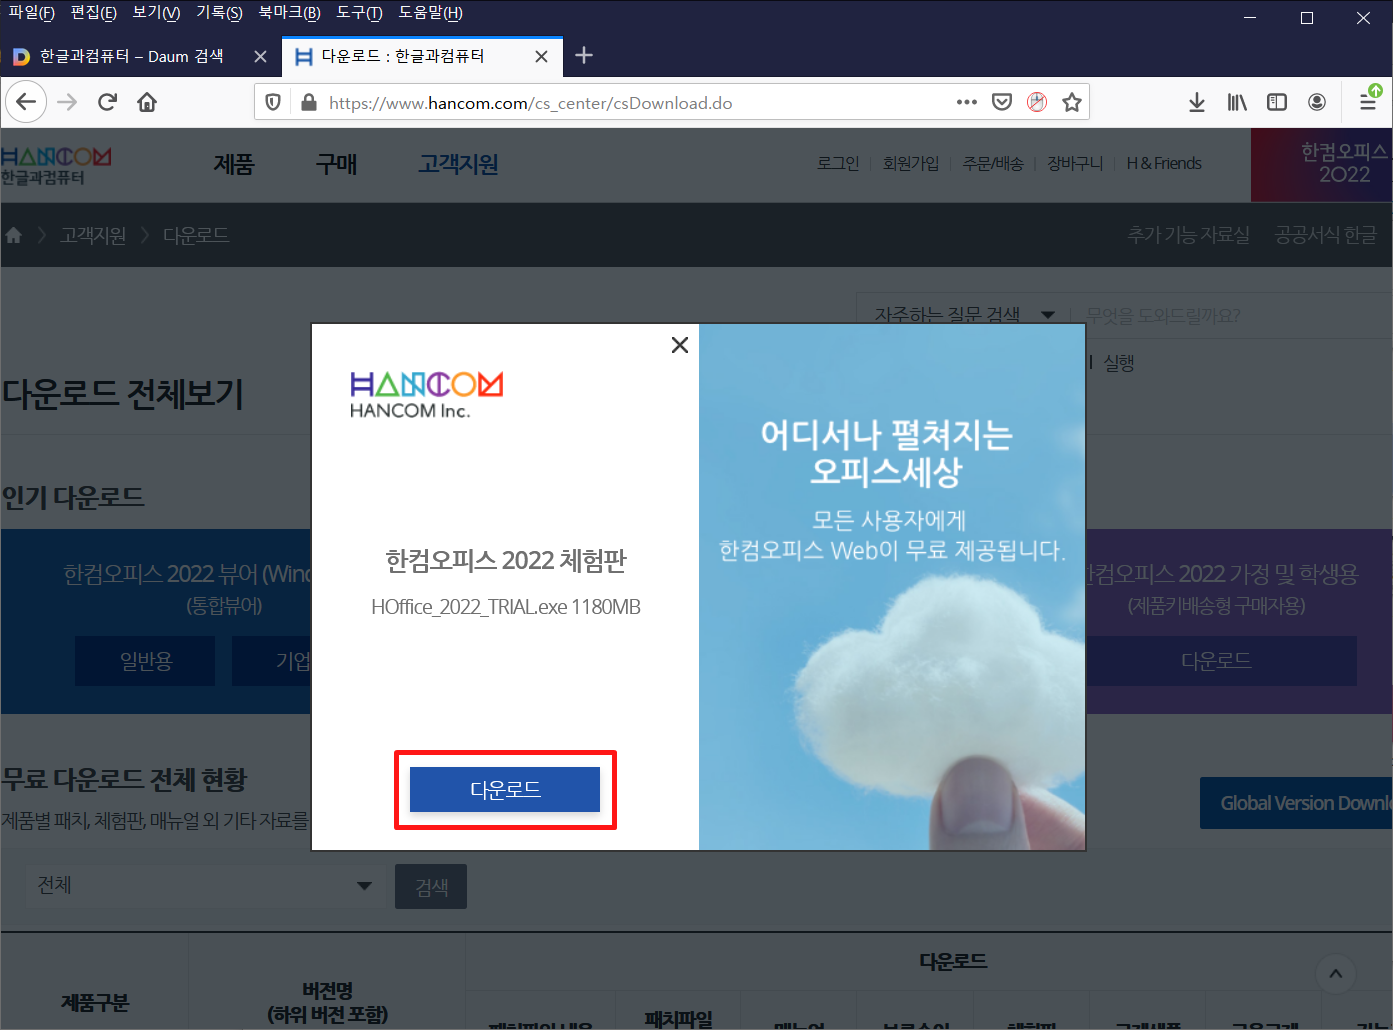This screenshot has width=1393, height=1030.
Task: Click the cloud promotional image in popup
Action: click(x=892, y=587)
